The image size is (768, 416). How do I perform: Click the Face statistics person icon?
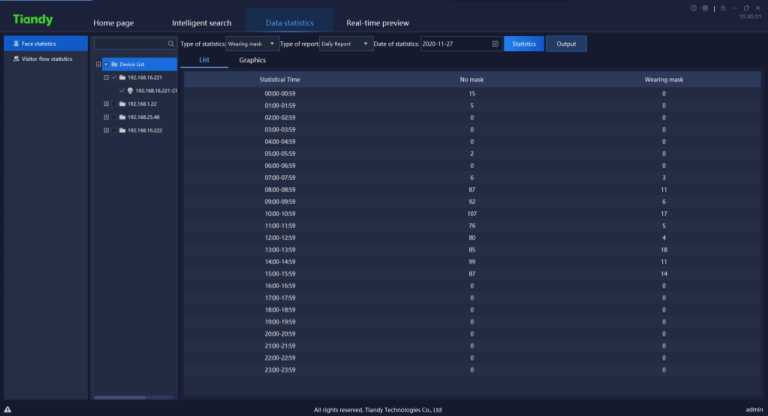coord(15,44)
